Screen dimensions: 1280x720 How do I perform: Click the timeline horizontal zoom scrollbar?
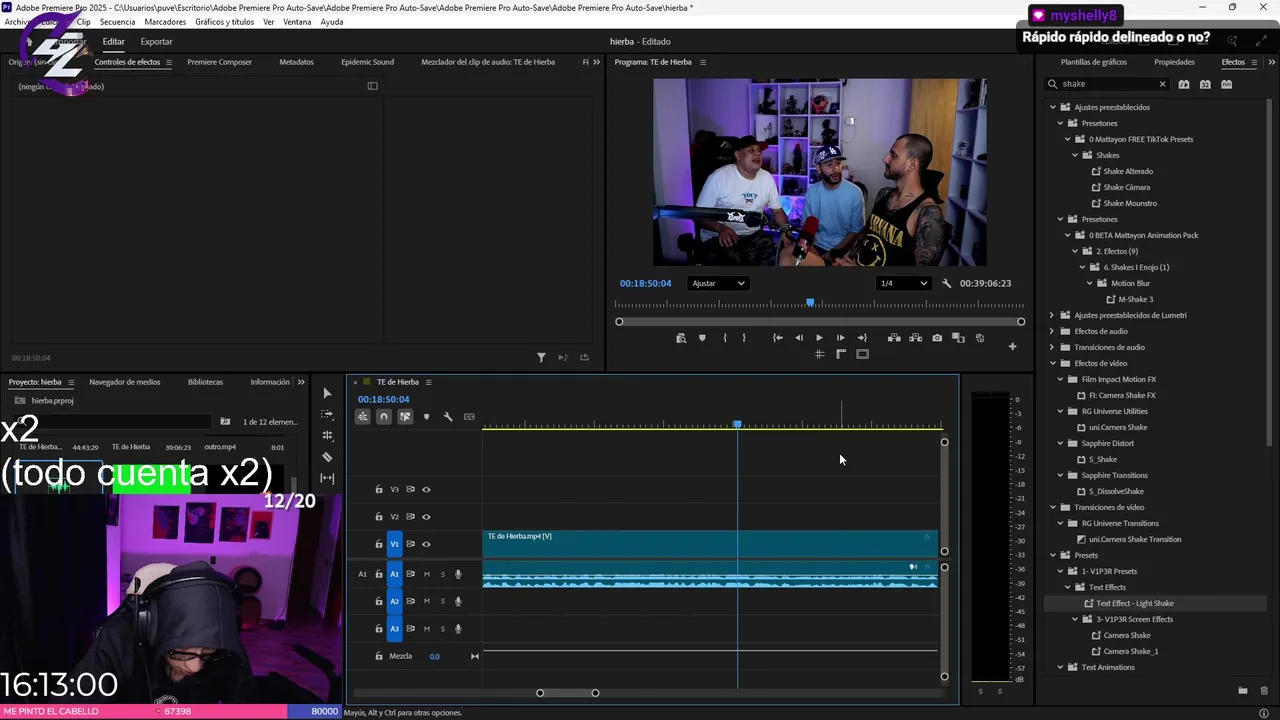pyautogui.click(x=567, y=693)
